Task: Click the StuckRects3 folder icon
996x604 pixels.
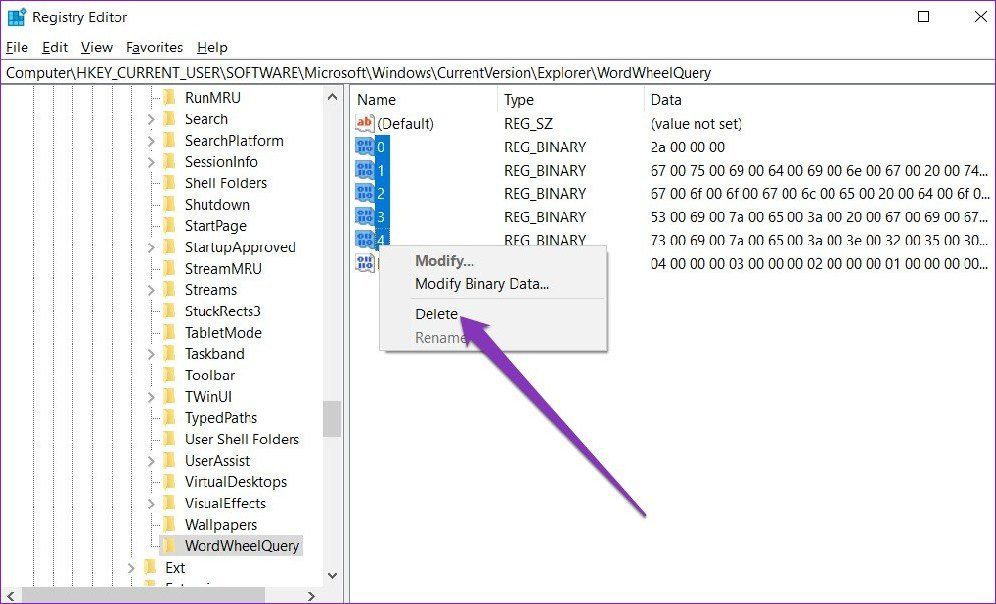Action: [169, 311]
